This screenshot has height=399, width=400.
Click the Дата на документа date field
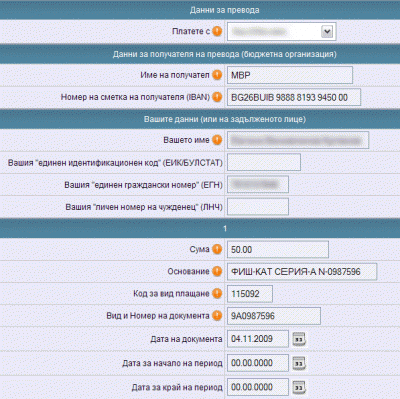(258, 339)
